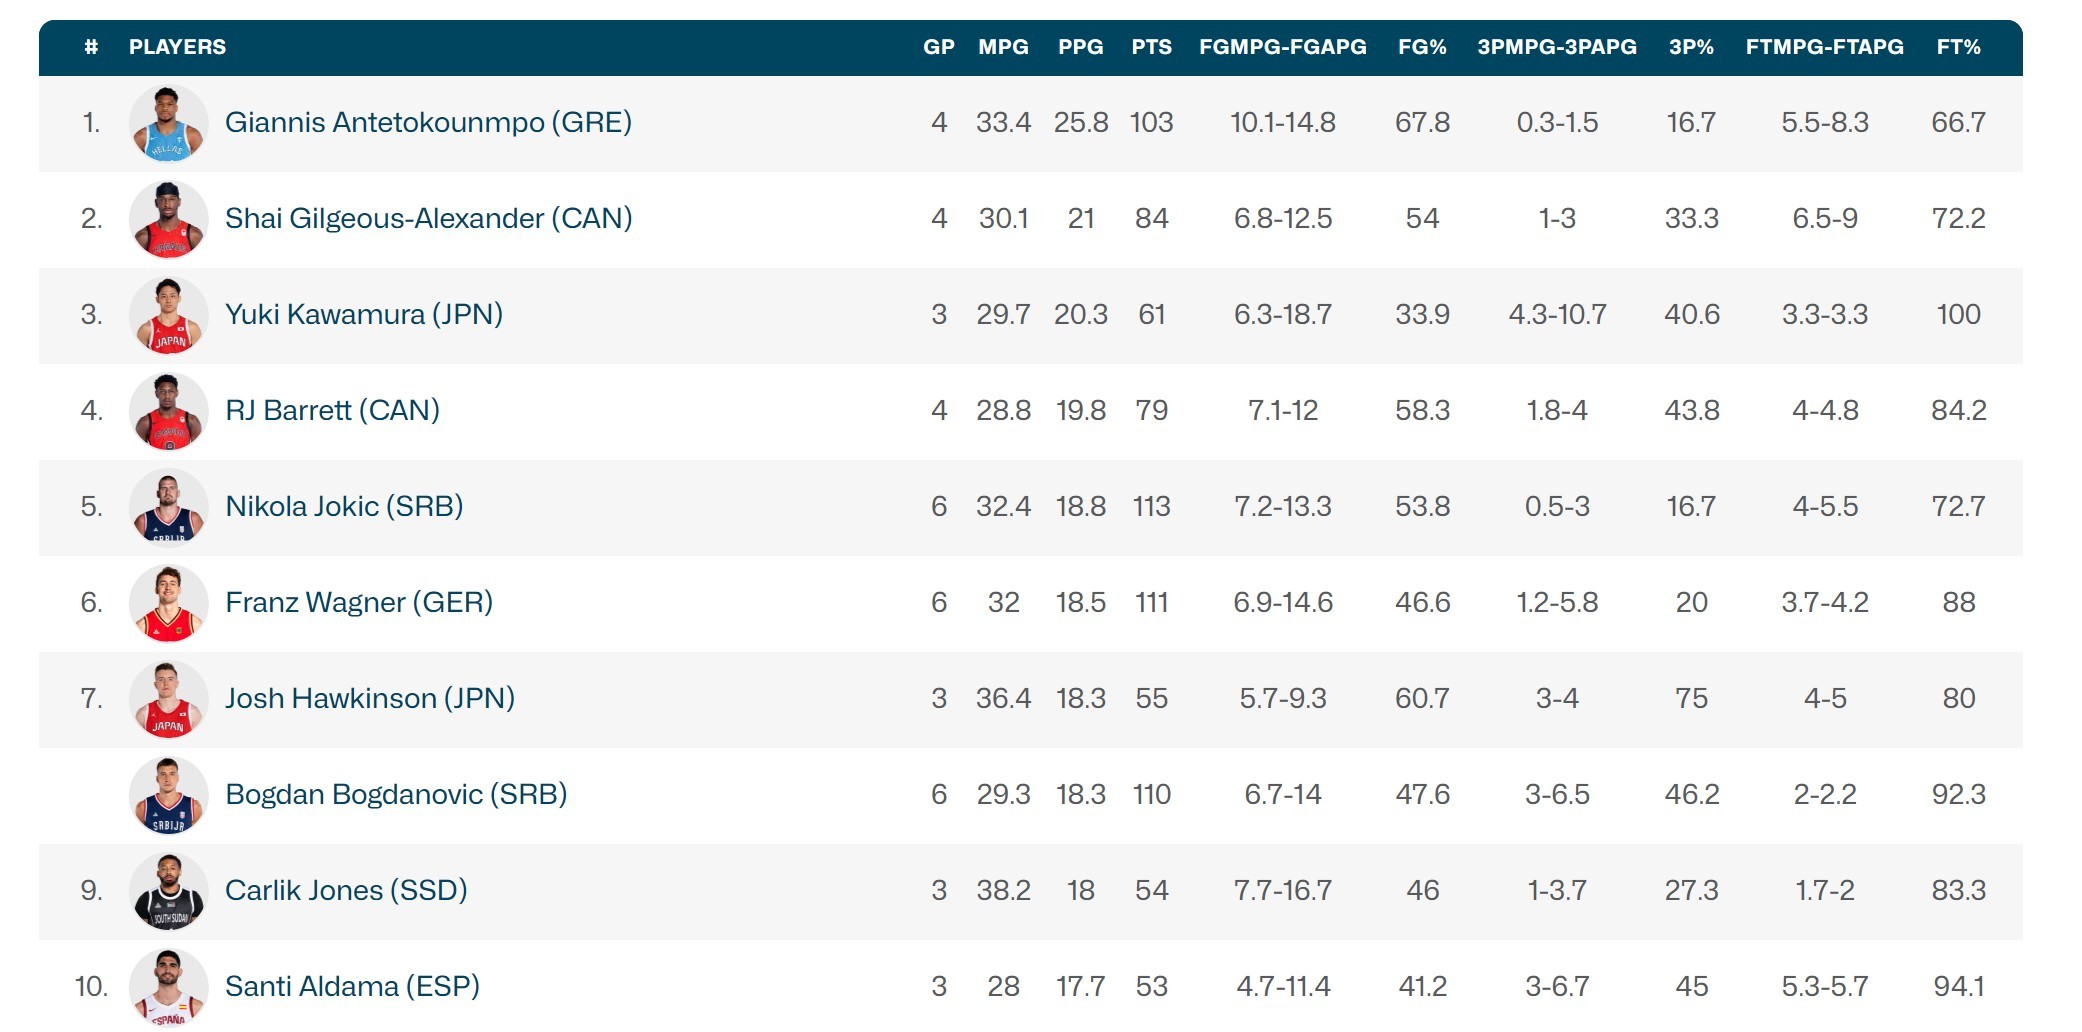Viewport: 2082px width, 1032px height.
Task: Open Yuki Kawamura's headshot thumbnail
Action: tap(168, 316)
